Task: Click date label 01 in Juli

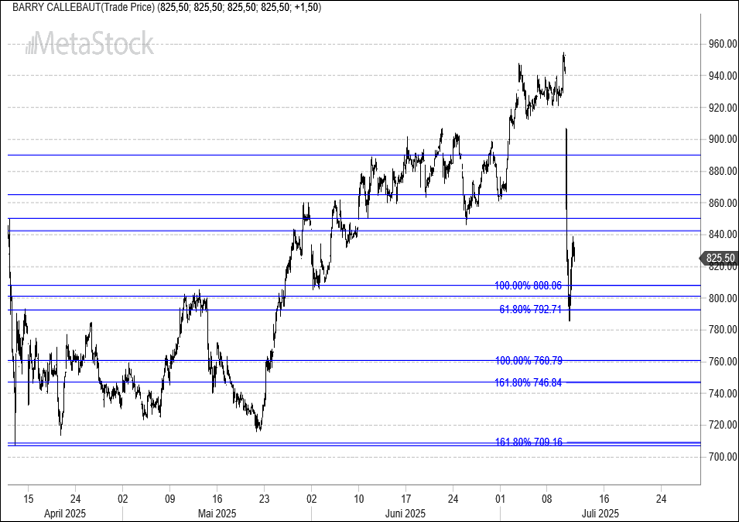Action: [x=500, y=498]
